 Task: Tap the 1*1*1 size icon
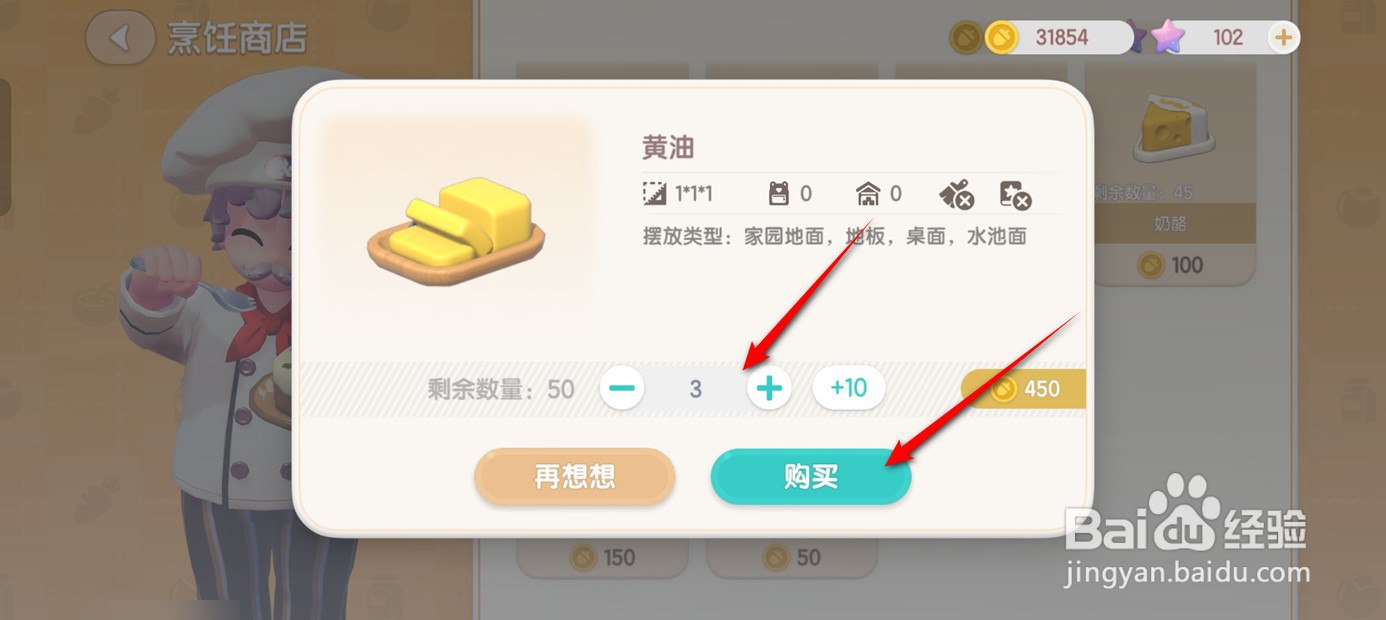pos(655,193)
